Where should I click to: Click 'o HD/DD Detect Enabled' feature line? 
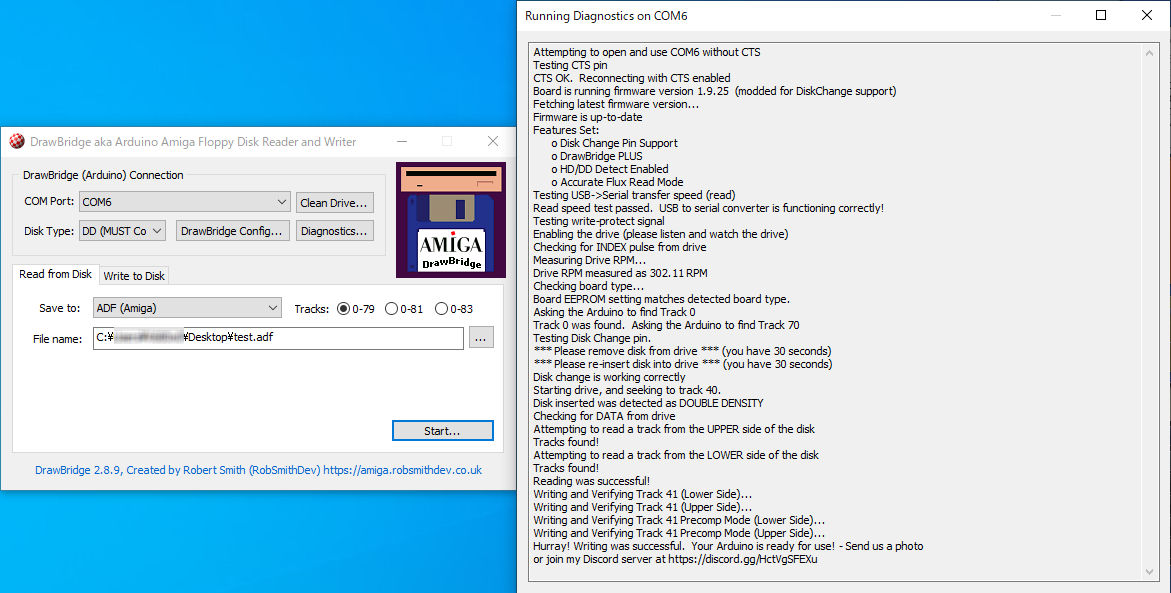[609, 170]
